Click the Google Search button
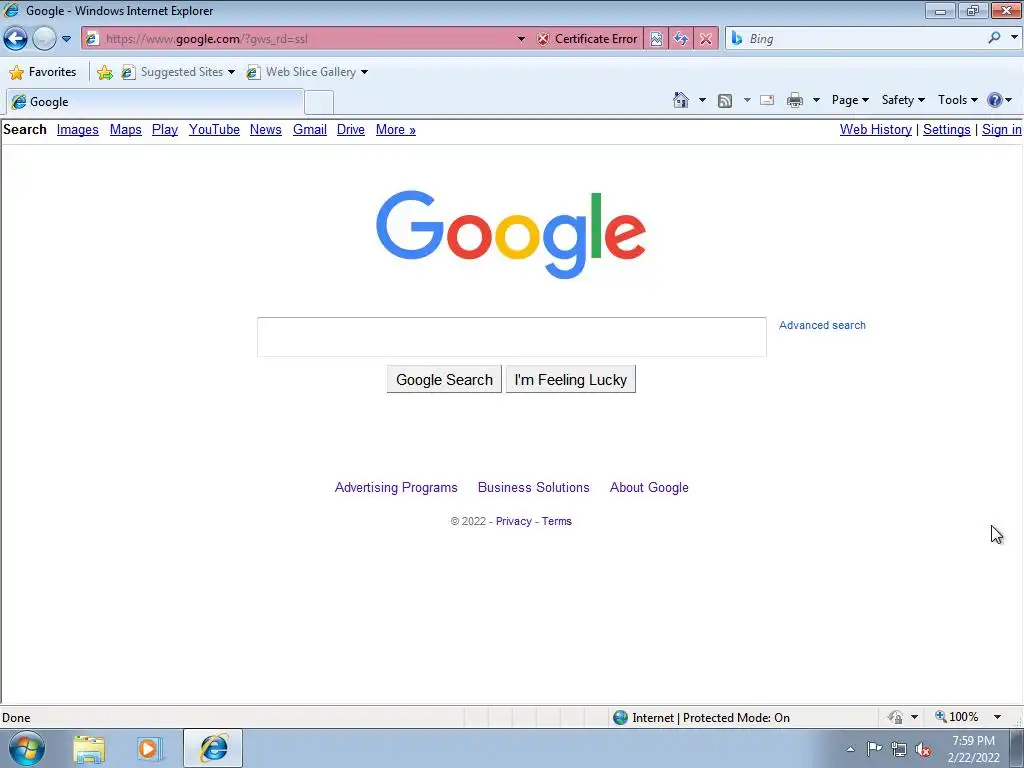Image resolution: width=1024 pixels, height=768 pixels. [444, 379]
